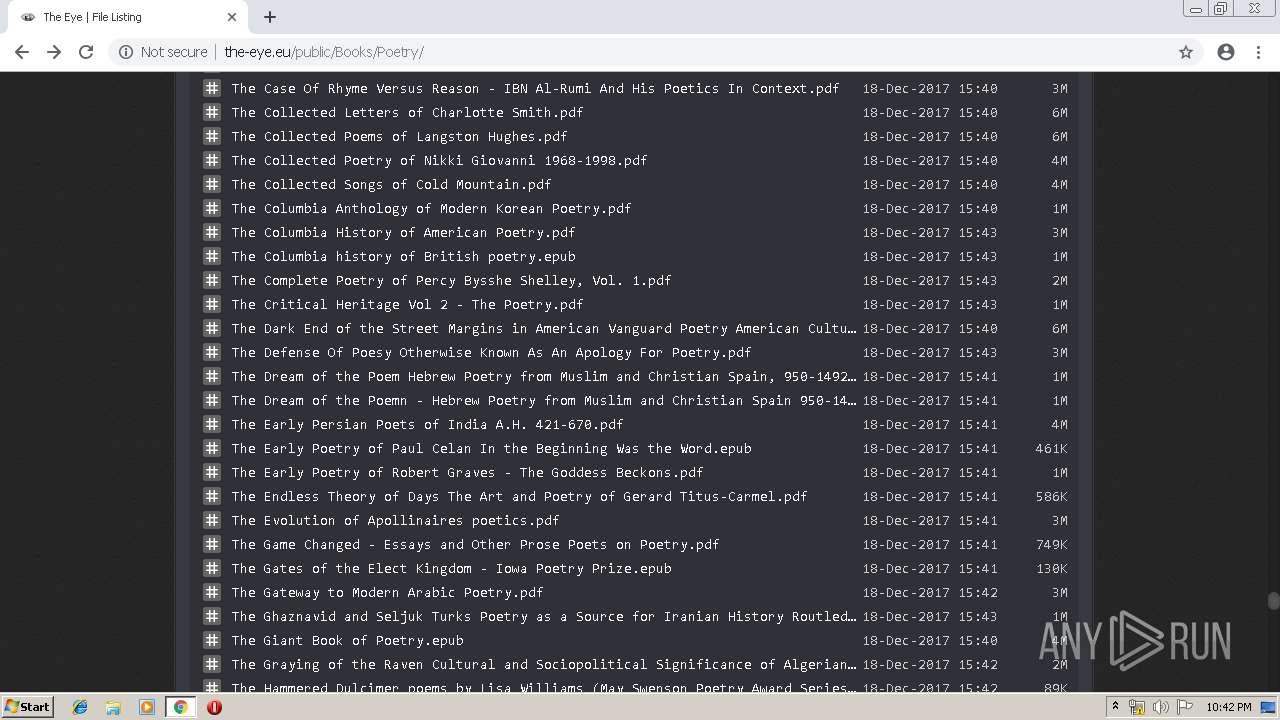Open The Endless Theory of Days pdf
Viewport: 1280px width, 720px height.
click(519, 496)
